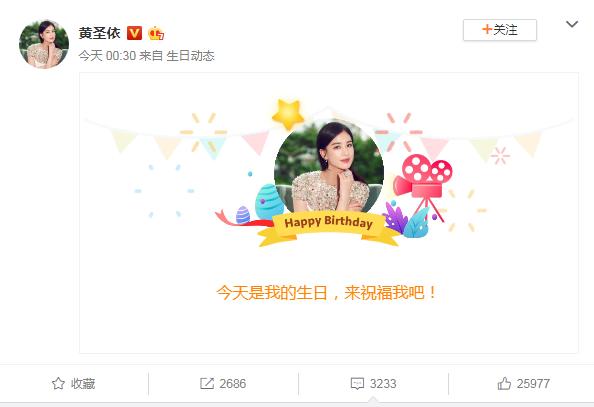Expand the post options chevron
Image resolution: width=594 pixels, height=407 pixels.
coord(572,24)
